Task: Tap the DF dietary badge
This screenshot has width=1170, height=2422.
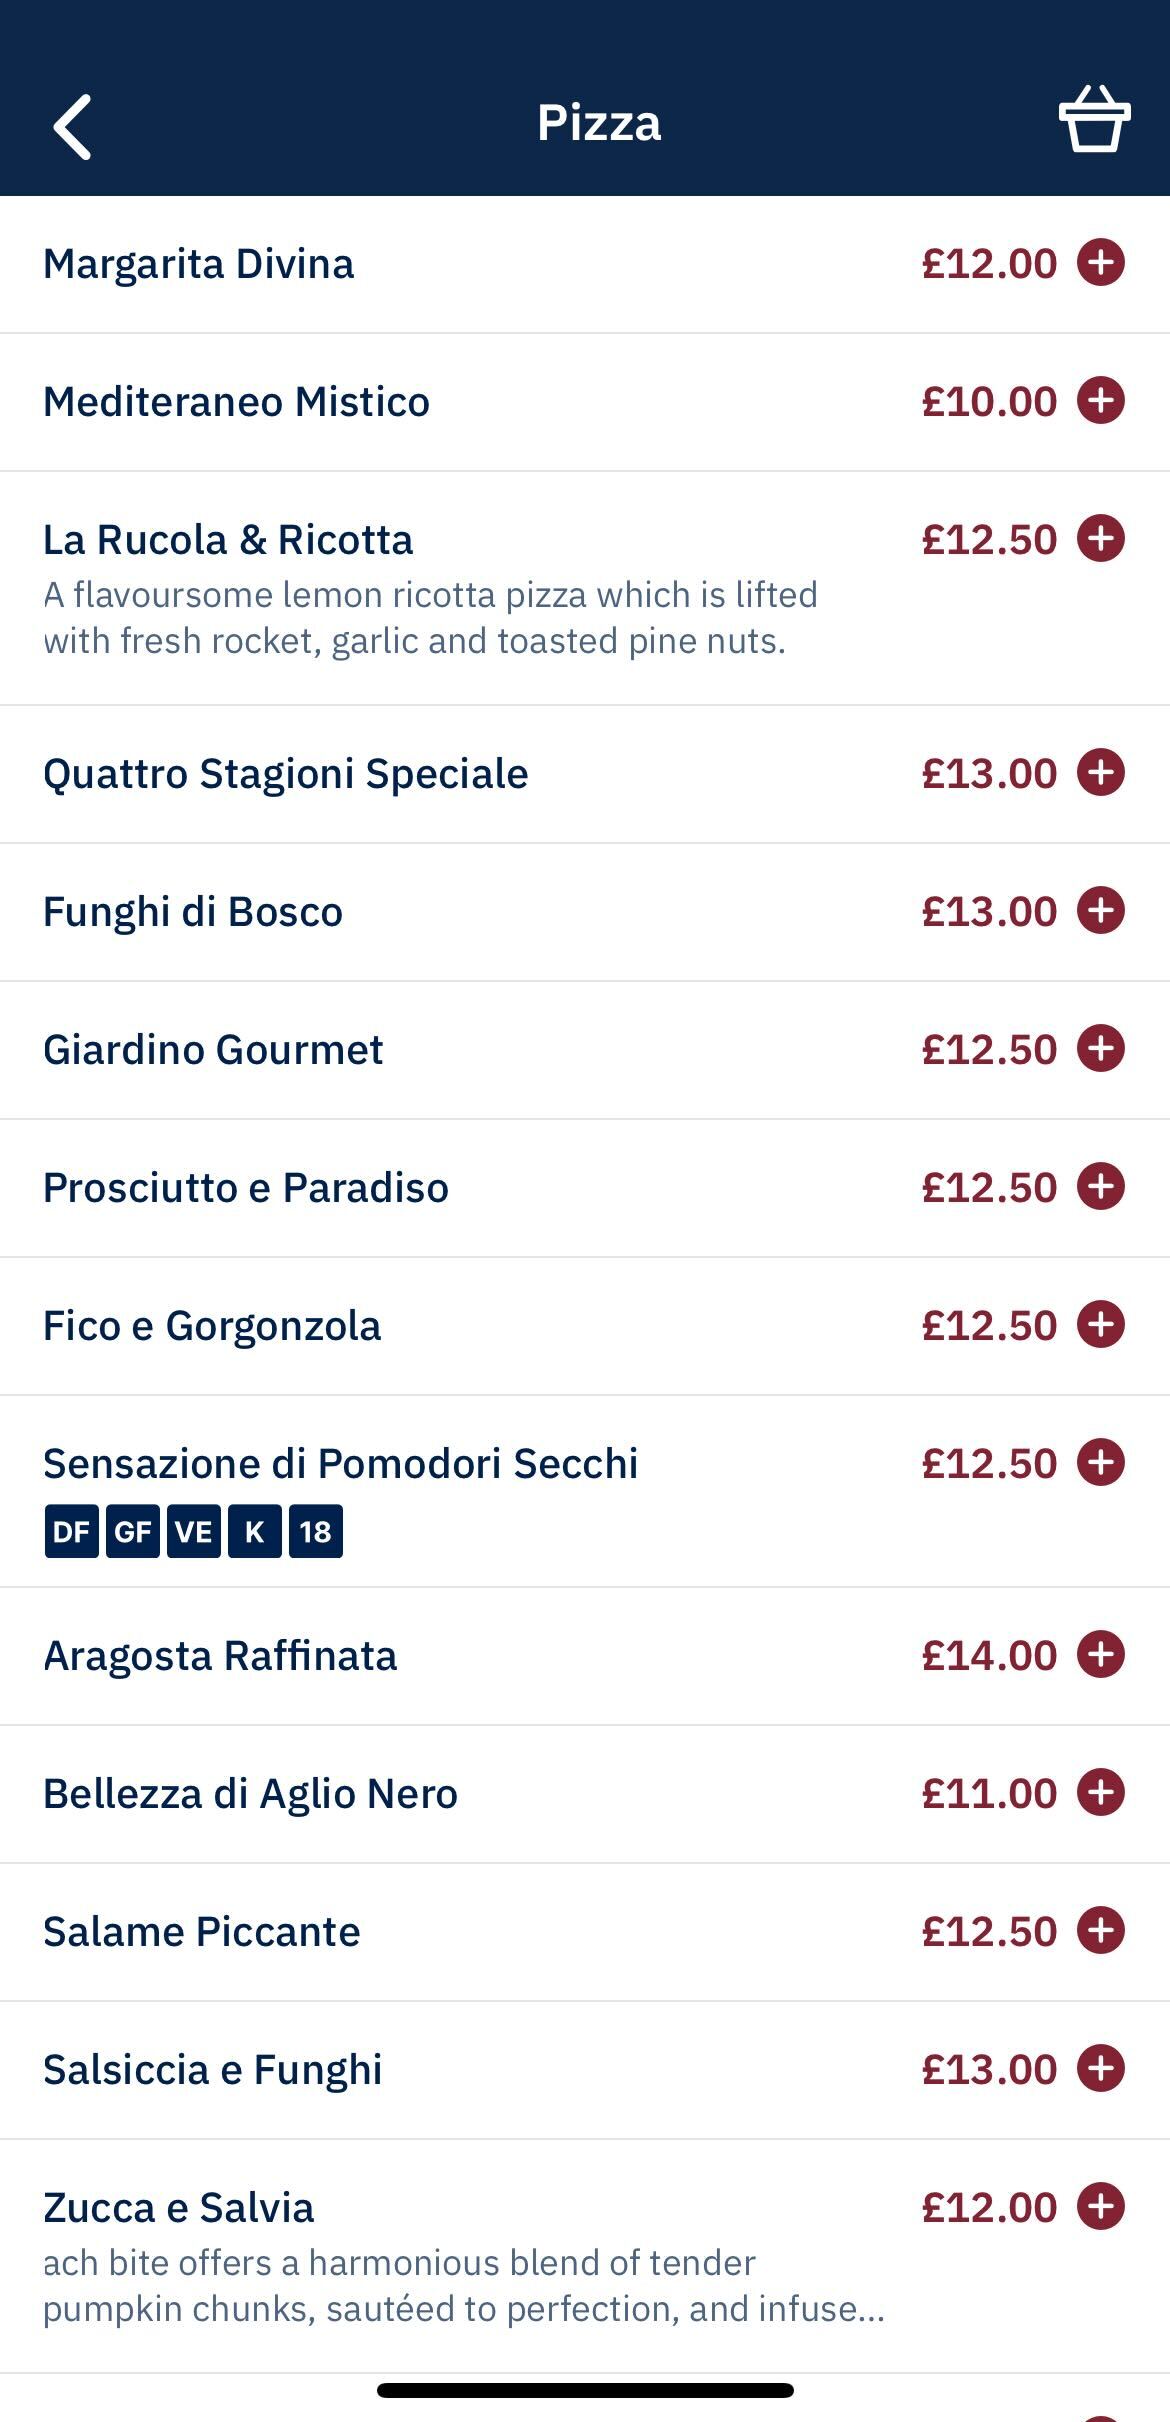Action: point(71,1531)
